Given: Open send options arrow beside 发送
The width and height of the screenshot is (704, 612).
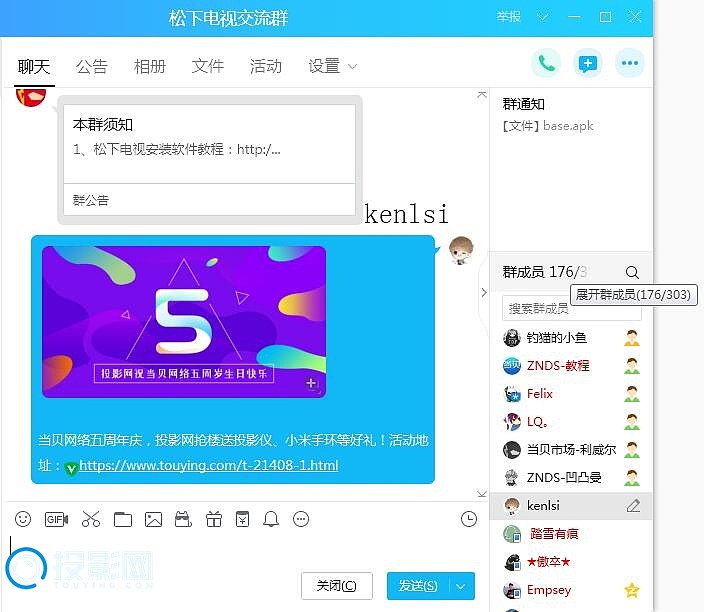Looking at the screenshot, I should 461,586.
